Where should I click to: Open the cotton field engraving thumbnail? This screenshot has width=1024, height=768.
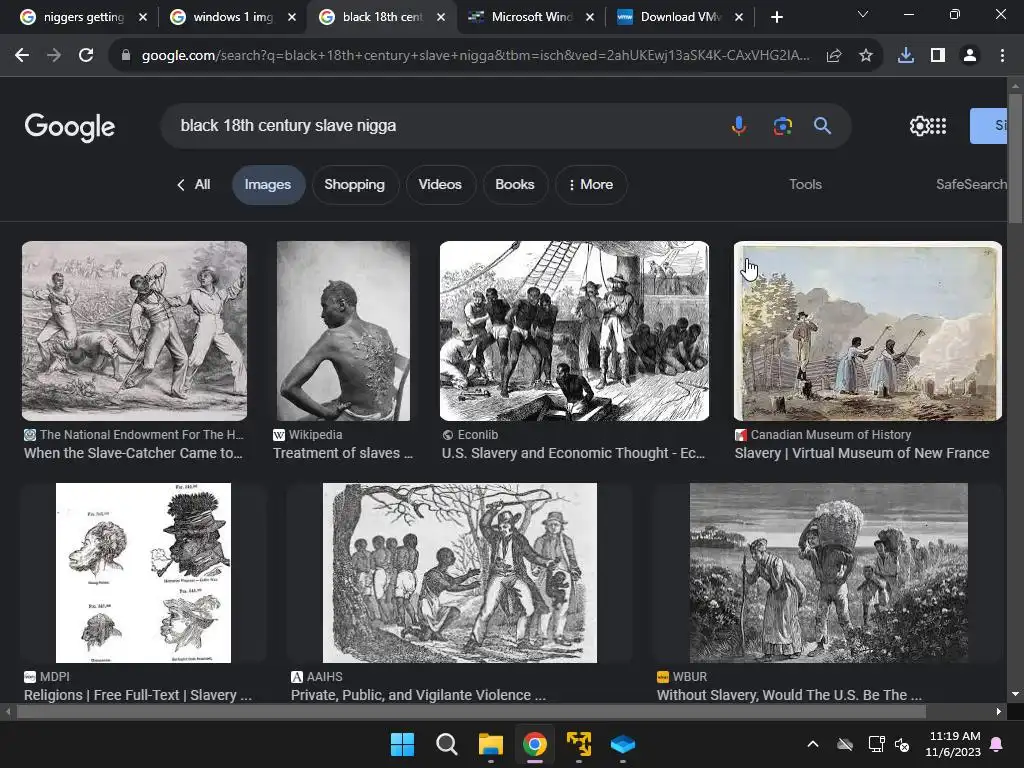point(829,573)
